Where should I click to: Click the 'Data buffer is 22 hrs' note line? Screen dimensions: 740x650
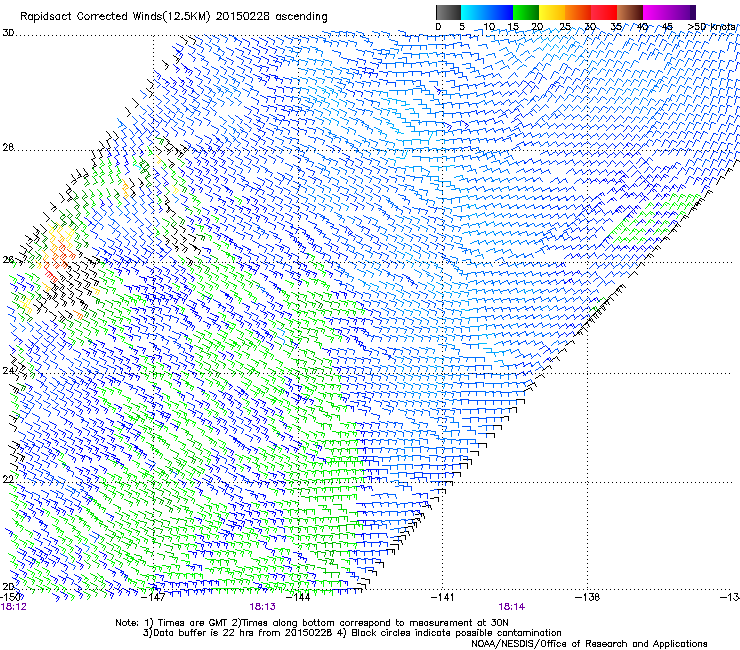tap(352, 633)
